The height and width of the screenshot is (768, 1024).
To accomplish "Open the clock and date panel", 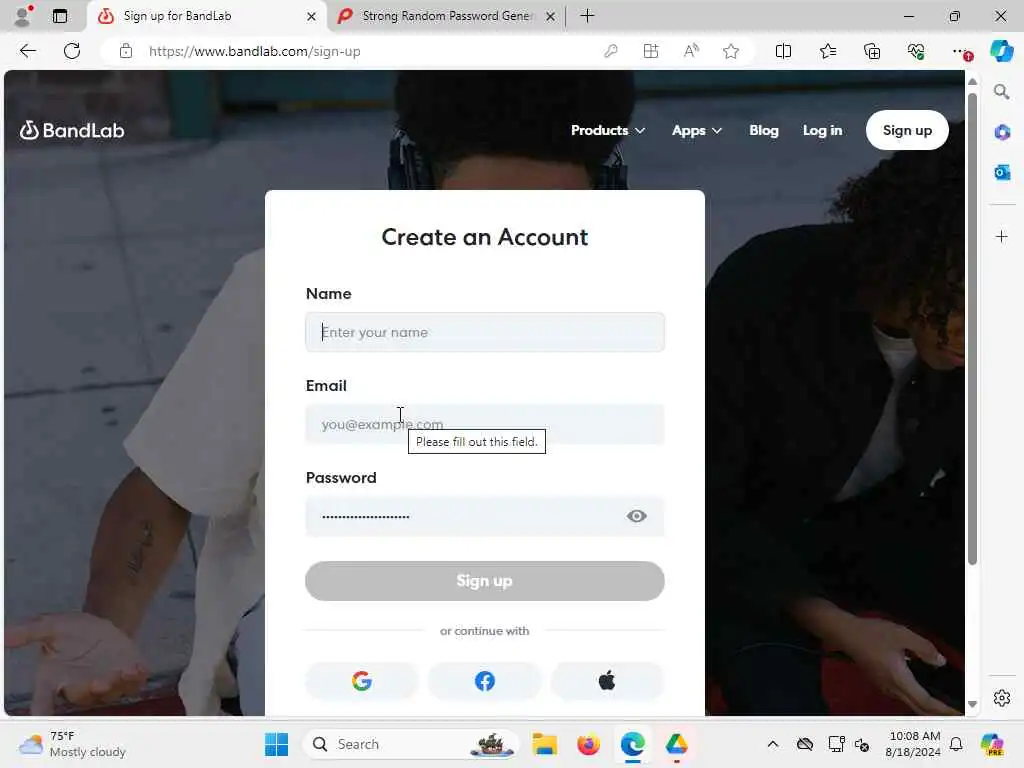I will tap(913, 744).
